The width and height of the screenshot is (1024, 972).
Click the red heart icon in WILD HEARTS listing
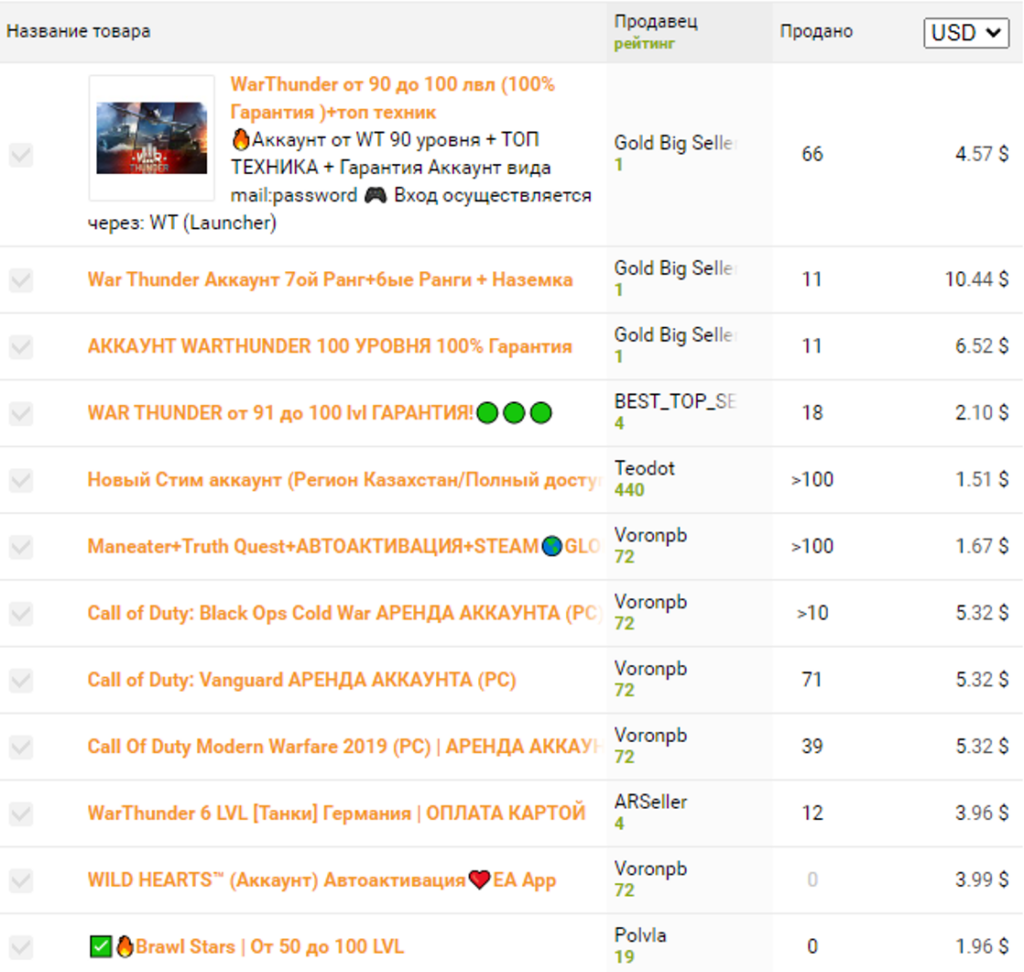point(479,880)
